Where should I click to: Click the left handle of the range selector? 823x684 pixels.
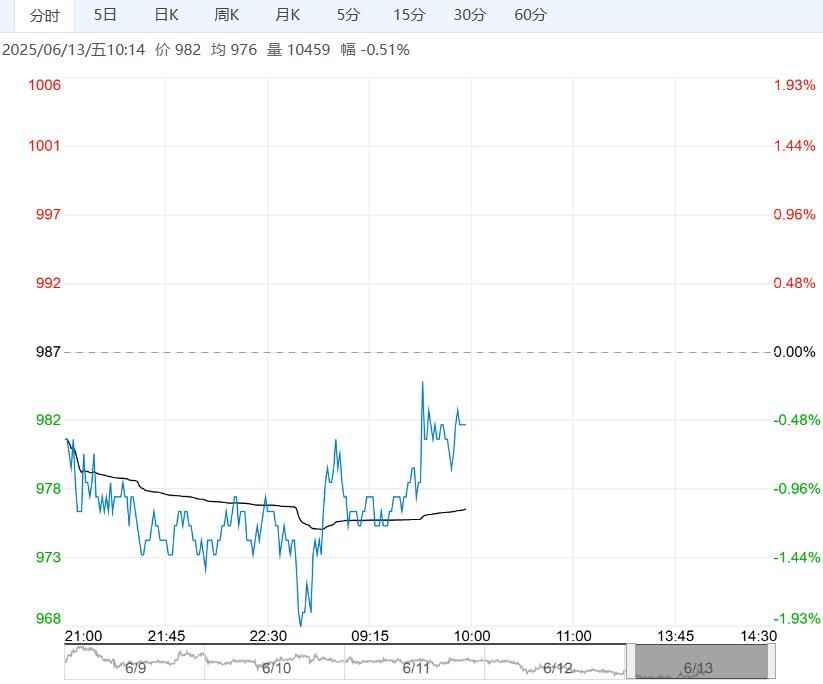(631, 662)
